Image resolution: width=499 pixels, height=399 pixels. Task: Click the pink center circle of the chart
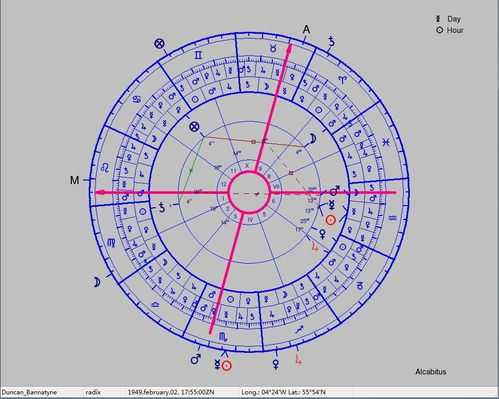point(249,192)
